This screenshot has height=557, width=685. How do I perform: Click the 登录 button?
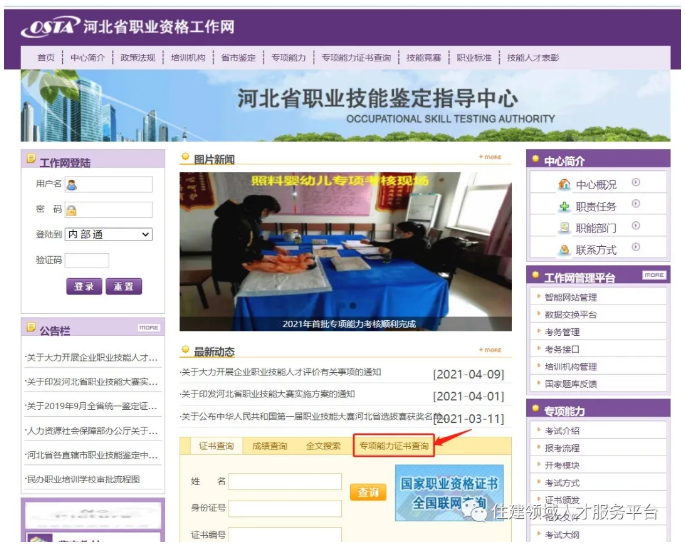coord(84,286)
